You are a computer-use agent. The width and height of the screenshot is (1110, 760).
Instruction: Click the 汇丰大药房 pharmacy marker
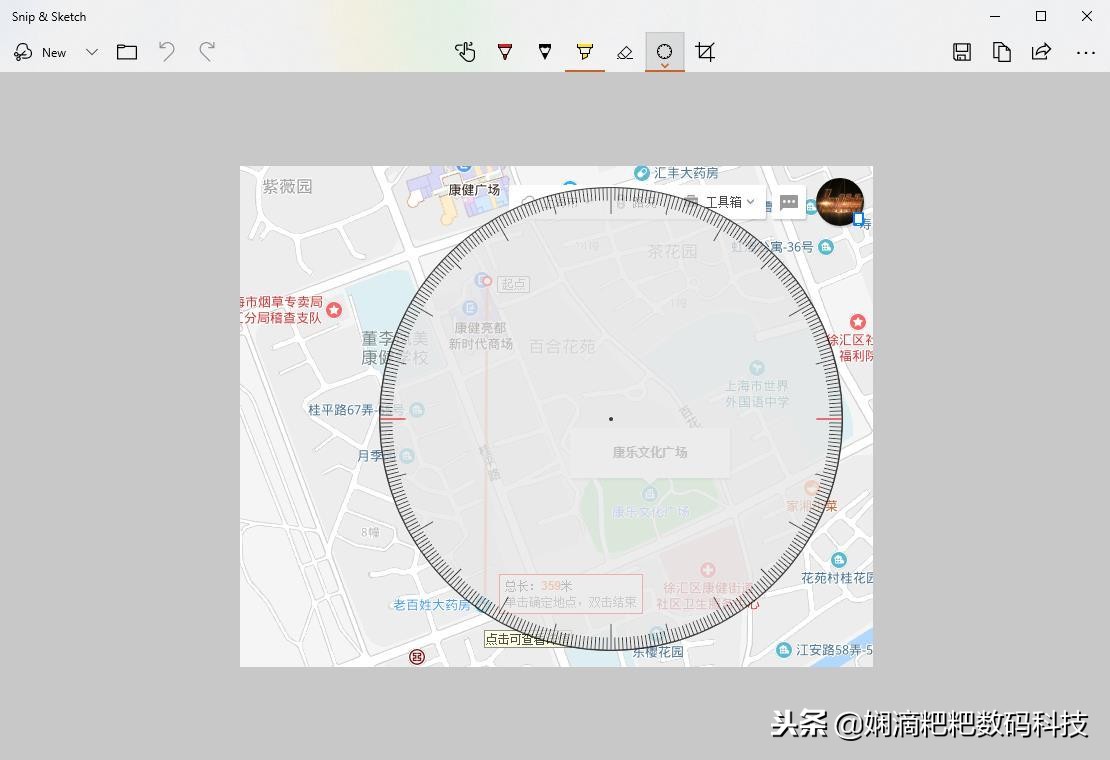click(641, 173)
